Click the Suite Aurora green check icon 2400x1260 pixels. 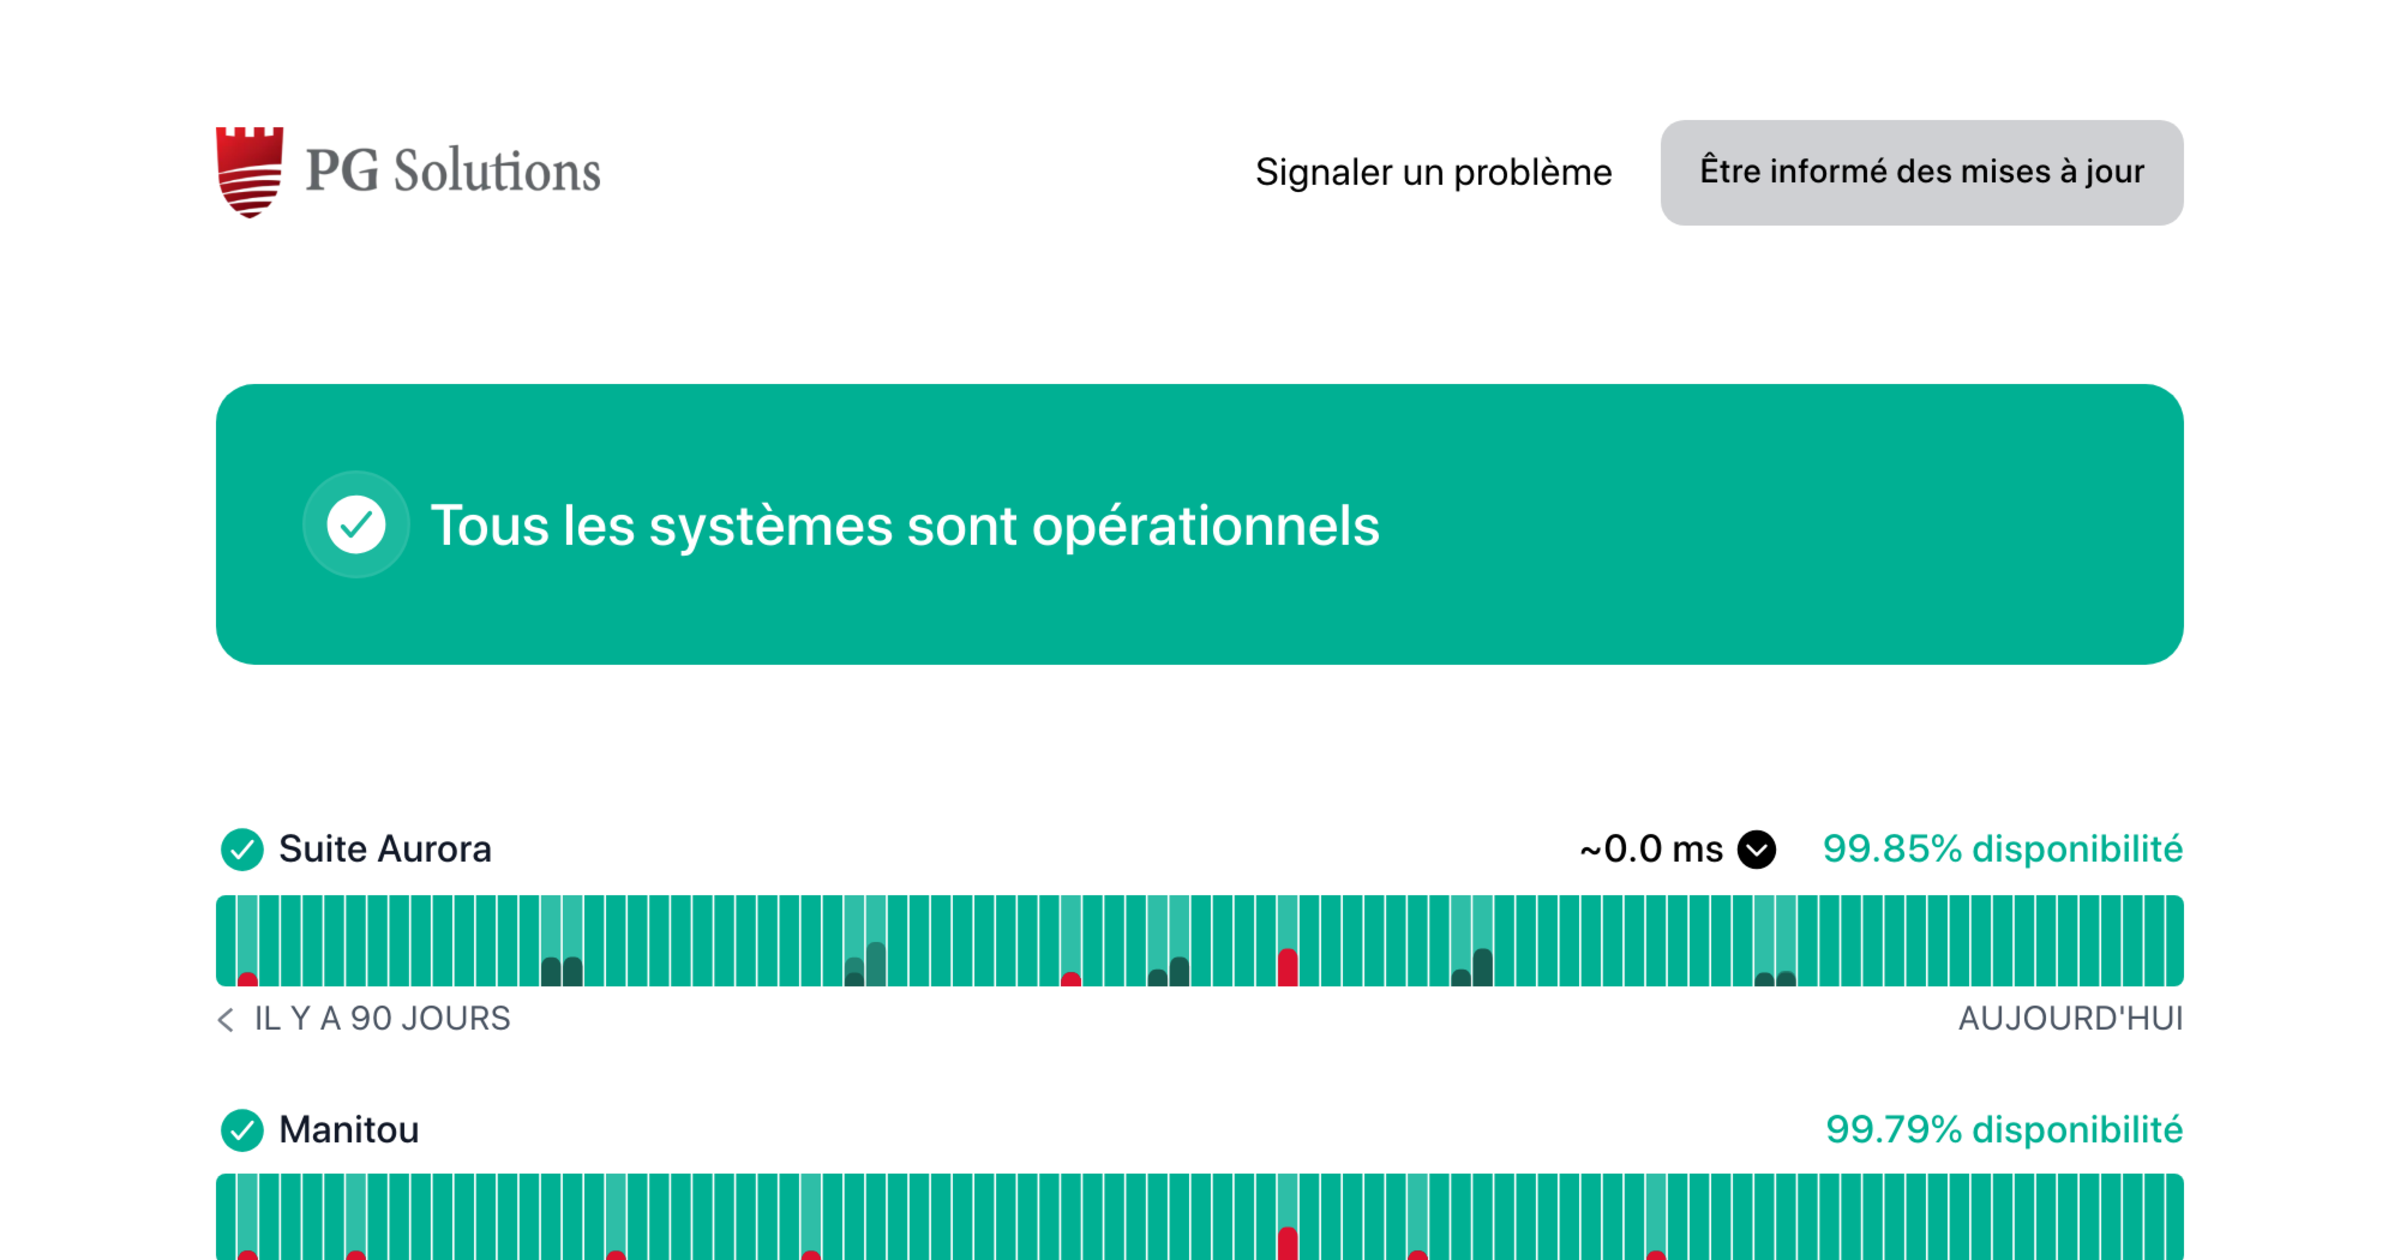(x=242, y=850)
